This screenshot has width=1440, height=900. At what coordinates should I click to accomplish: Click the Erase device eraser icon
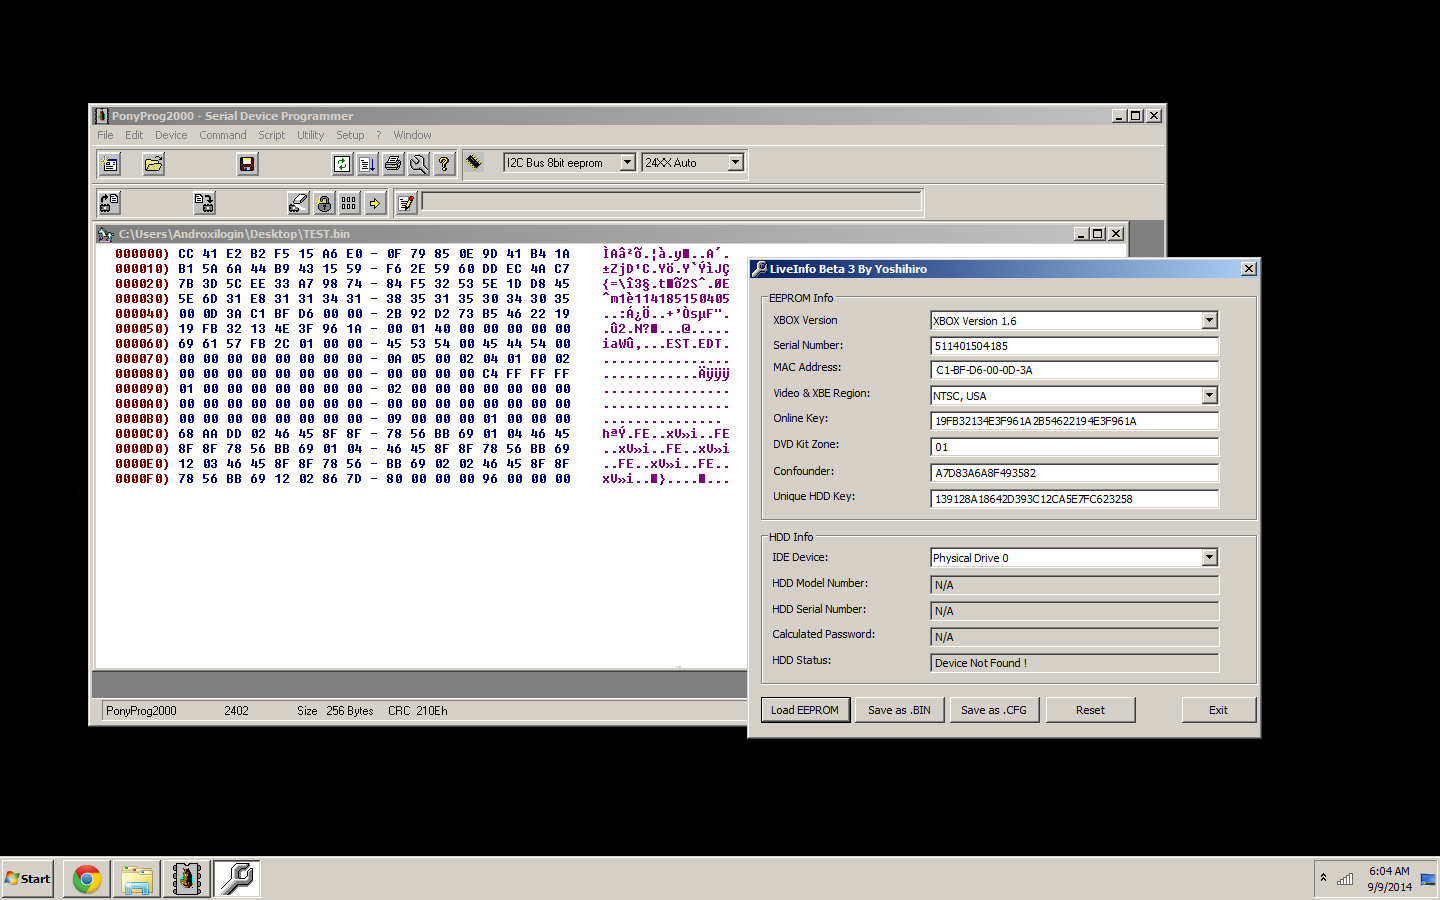click(x=298, y=203)
